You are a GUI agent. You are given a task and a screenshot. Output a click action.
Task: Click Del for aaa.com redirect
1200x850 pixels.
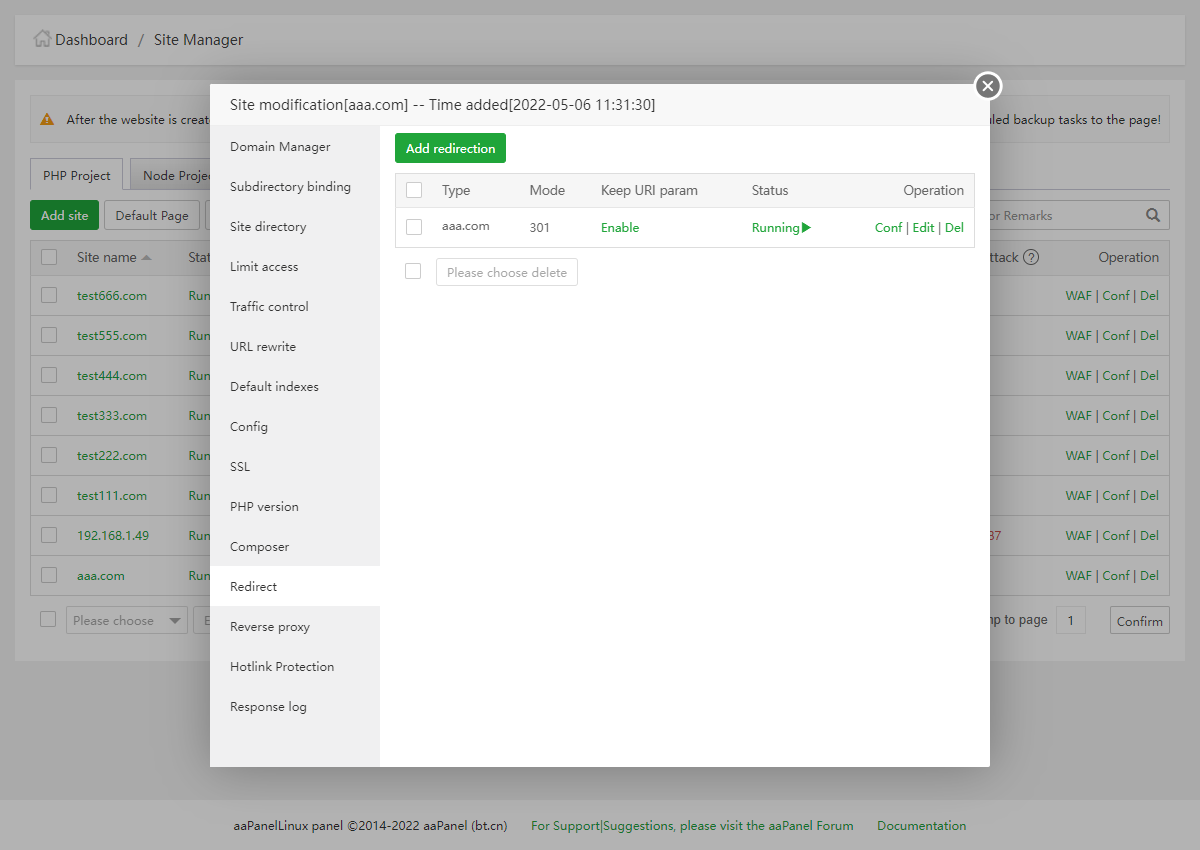click(954, 228)
